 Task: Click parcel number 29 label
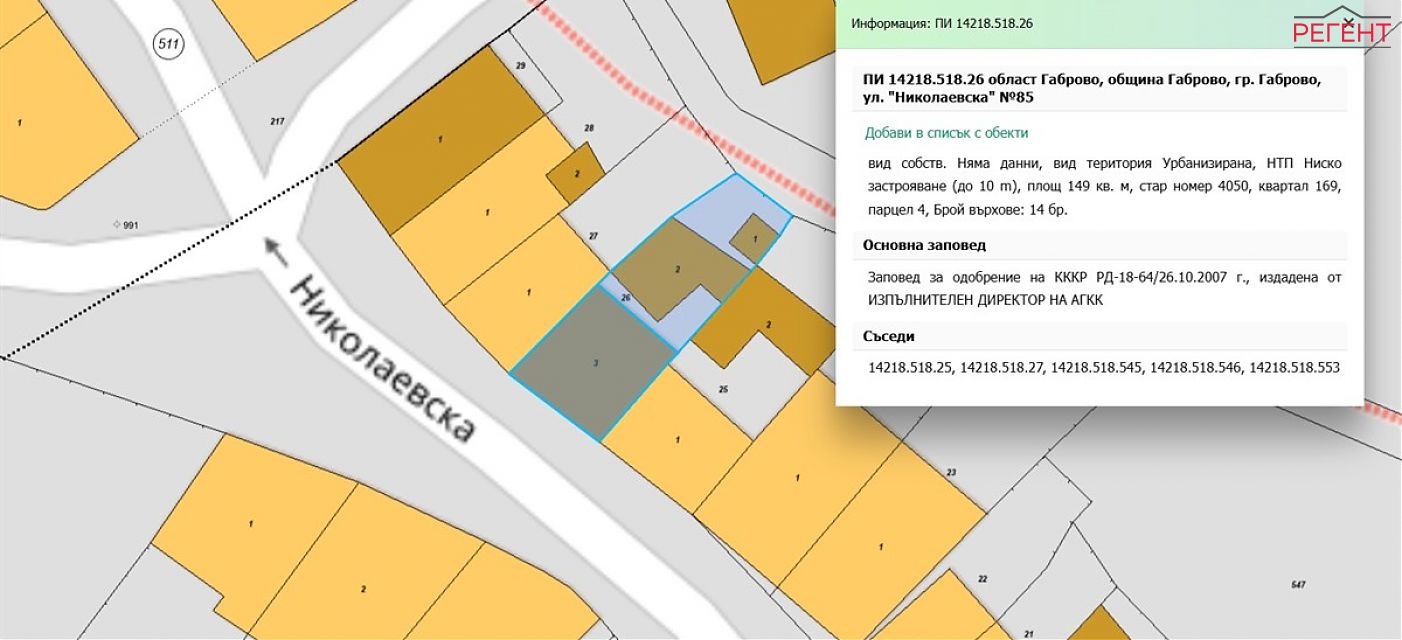point(520,65)
